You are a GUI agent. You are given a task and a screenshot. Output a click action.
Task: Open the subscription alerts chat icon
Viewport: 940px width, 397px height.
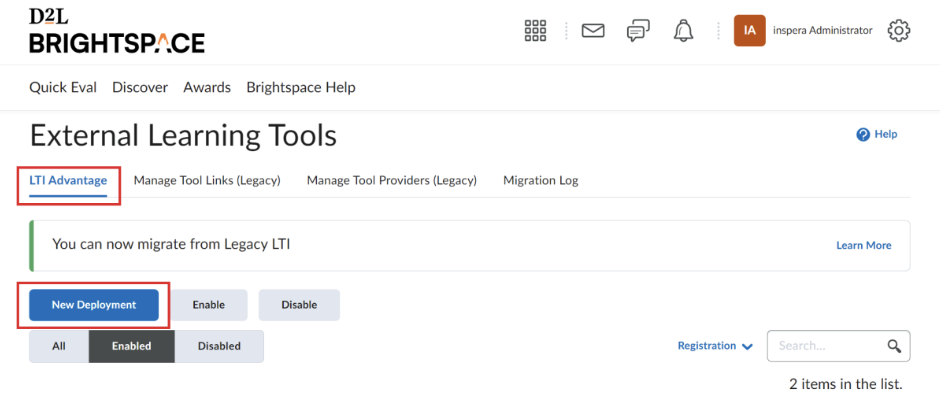coord(638,31)
